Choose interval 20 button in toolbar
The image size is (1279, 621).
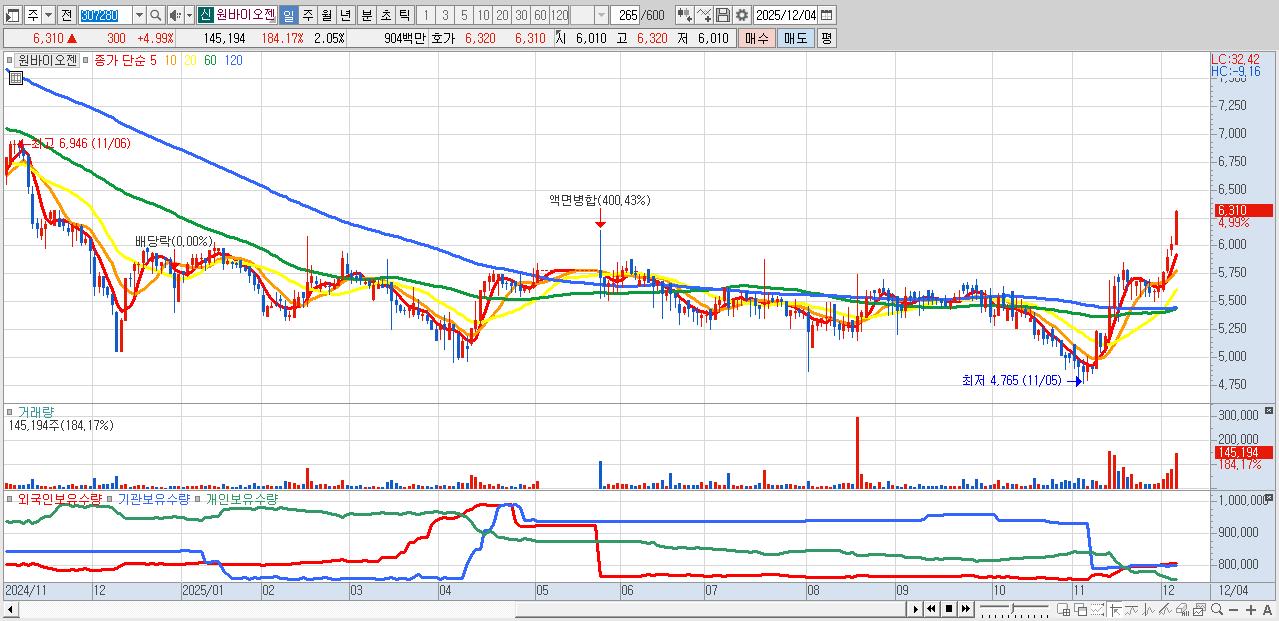pyautogui.click(x=502, y=15)
